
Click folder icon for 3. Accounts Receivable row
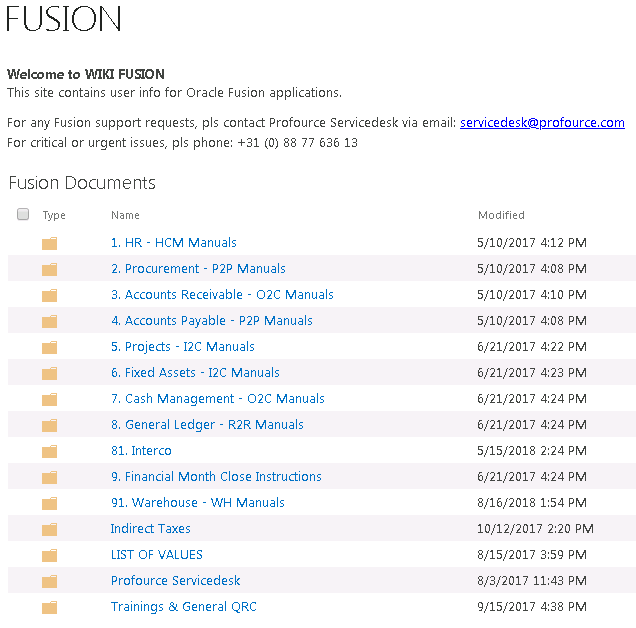pos(49,295)
